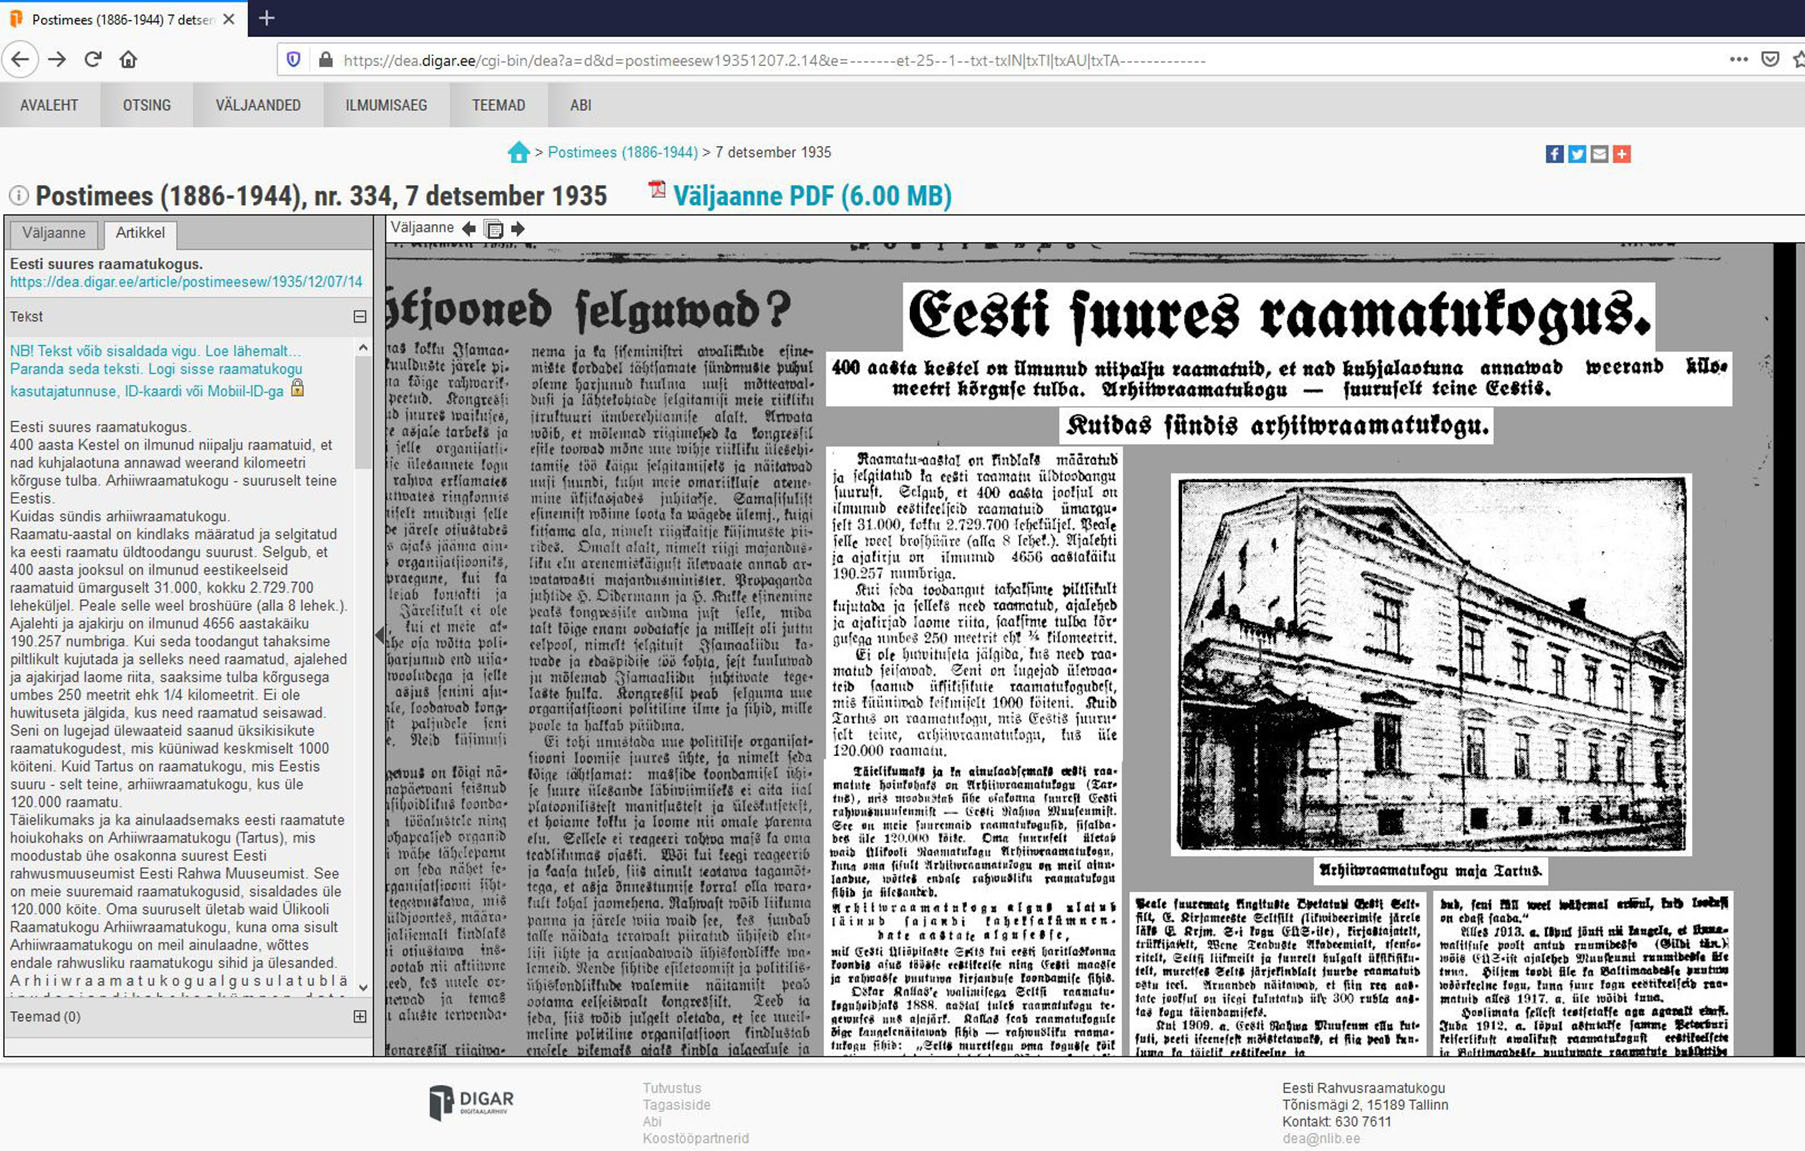Expand the Teemad (0) section
This screenshot has height=1151, width=1805.
tap(359, 1016)
